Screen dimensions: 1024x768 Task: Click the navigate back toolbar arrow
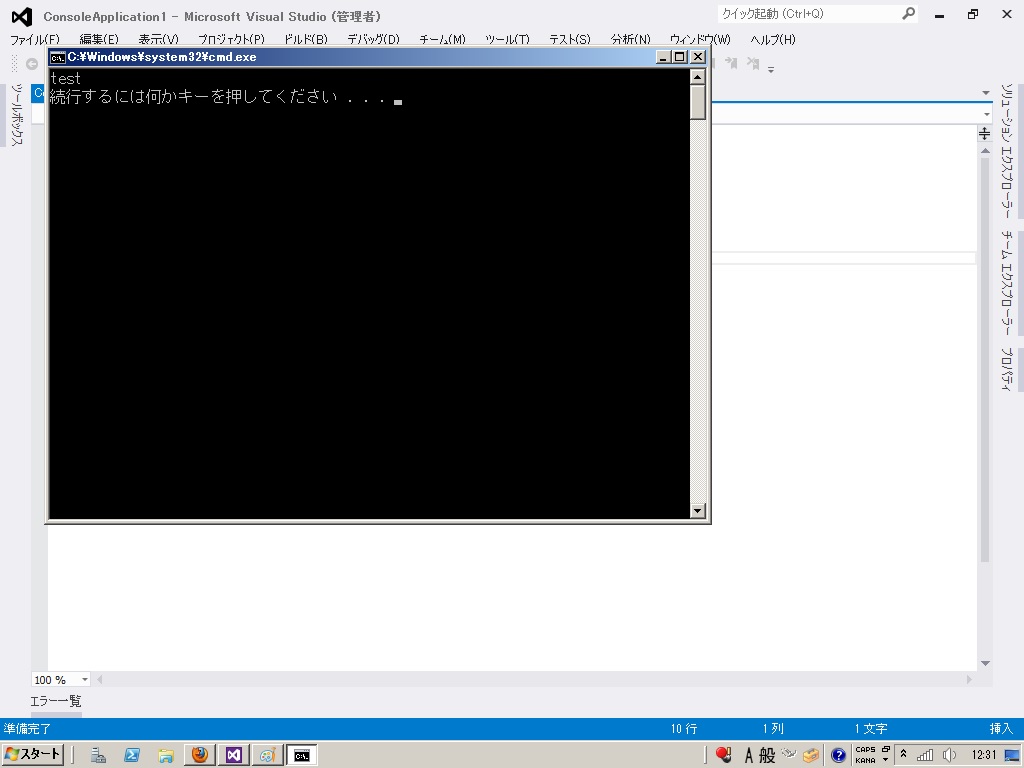(31, 63)
